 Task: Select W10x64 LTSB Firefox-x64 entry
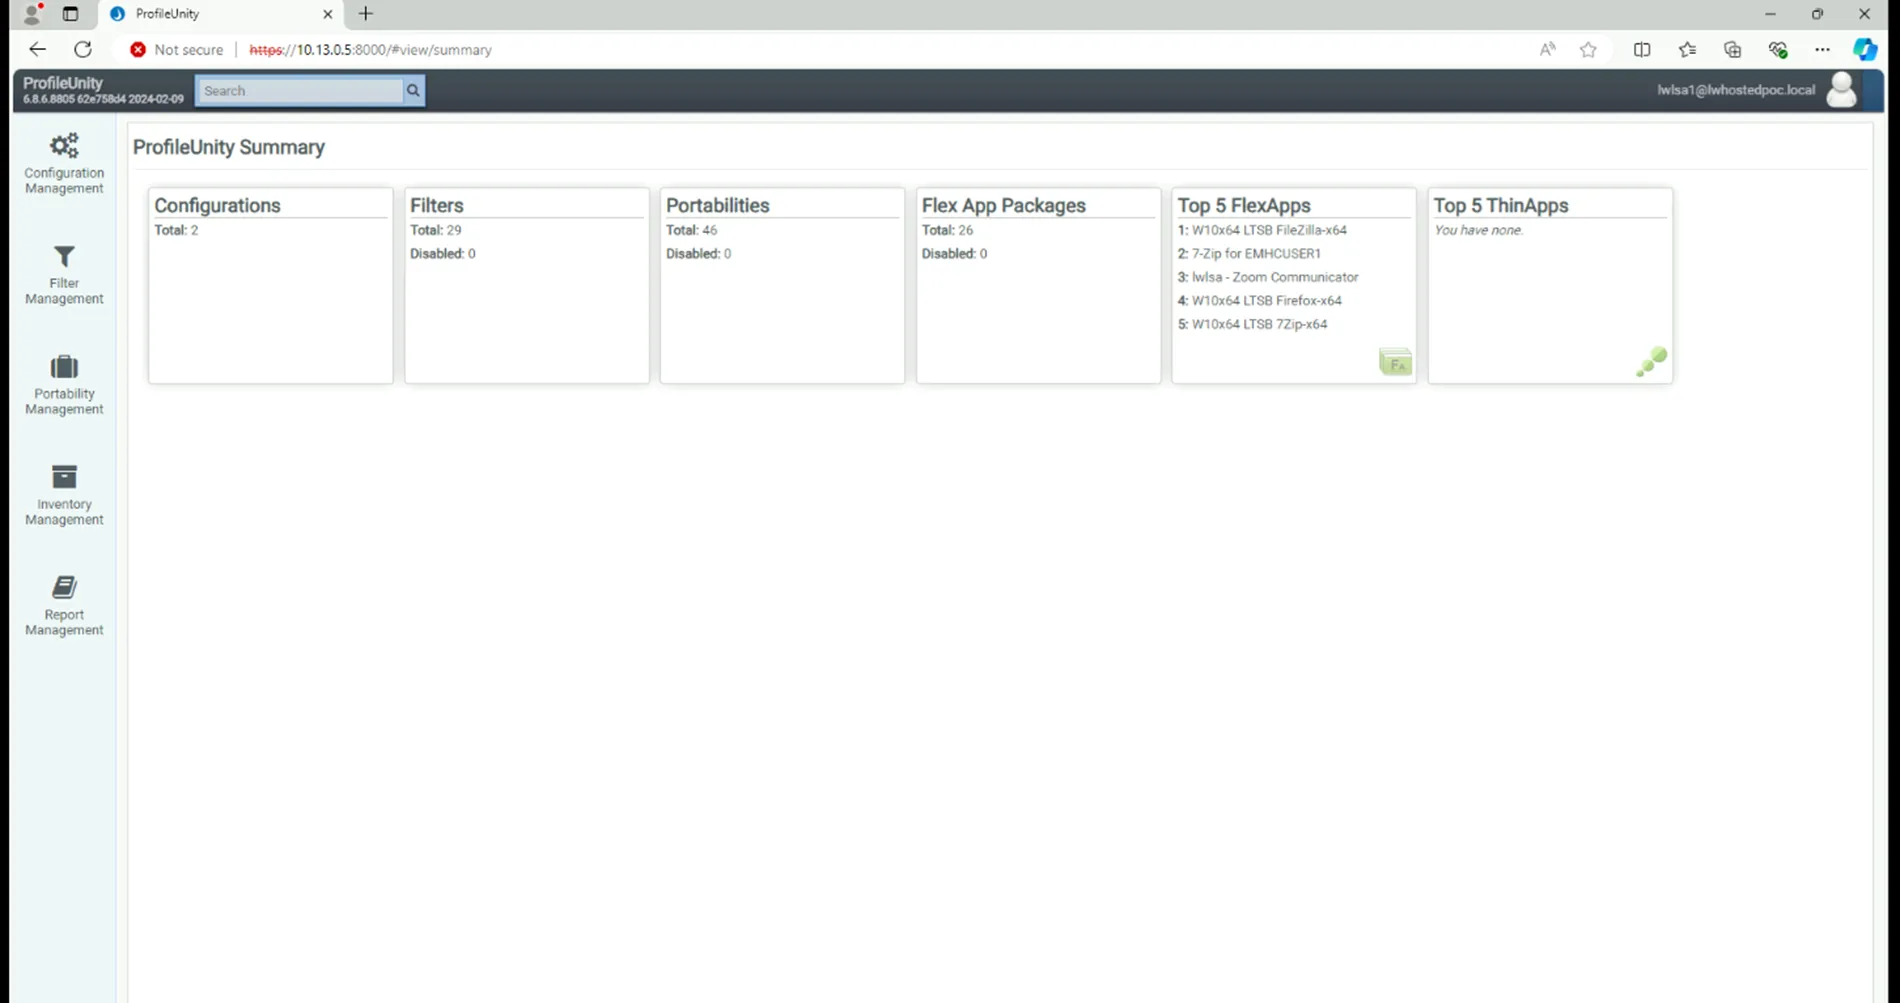[1266, 300]
